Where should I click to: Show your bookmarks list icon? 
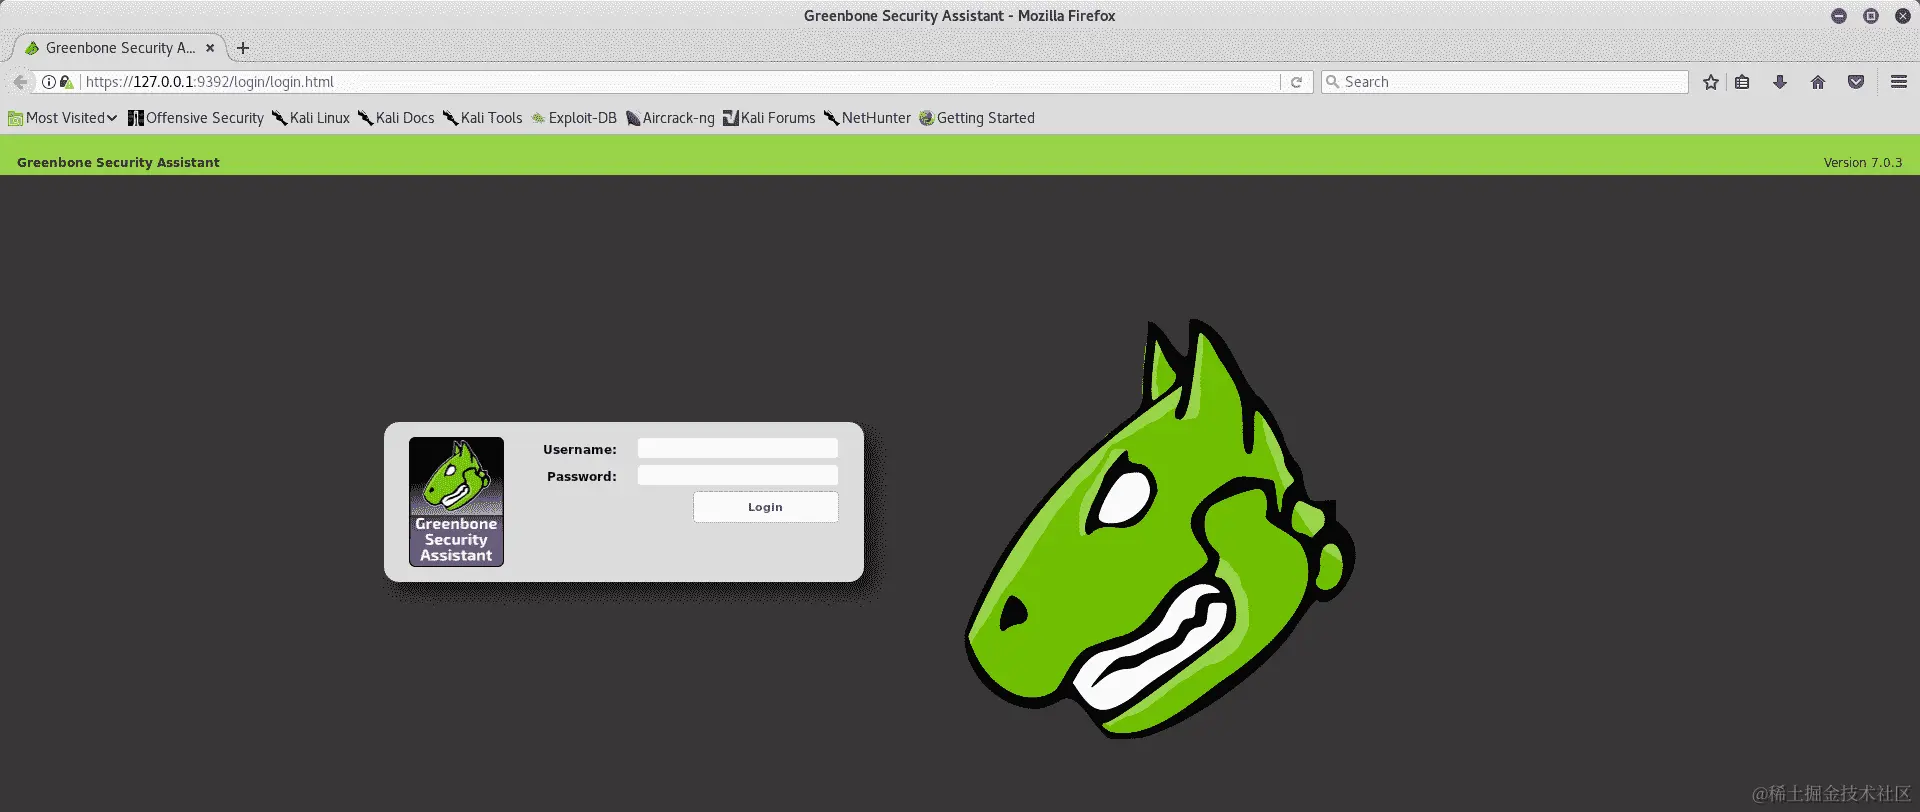(x=1742, y=82)
